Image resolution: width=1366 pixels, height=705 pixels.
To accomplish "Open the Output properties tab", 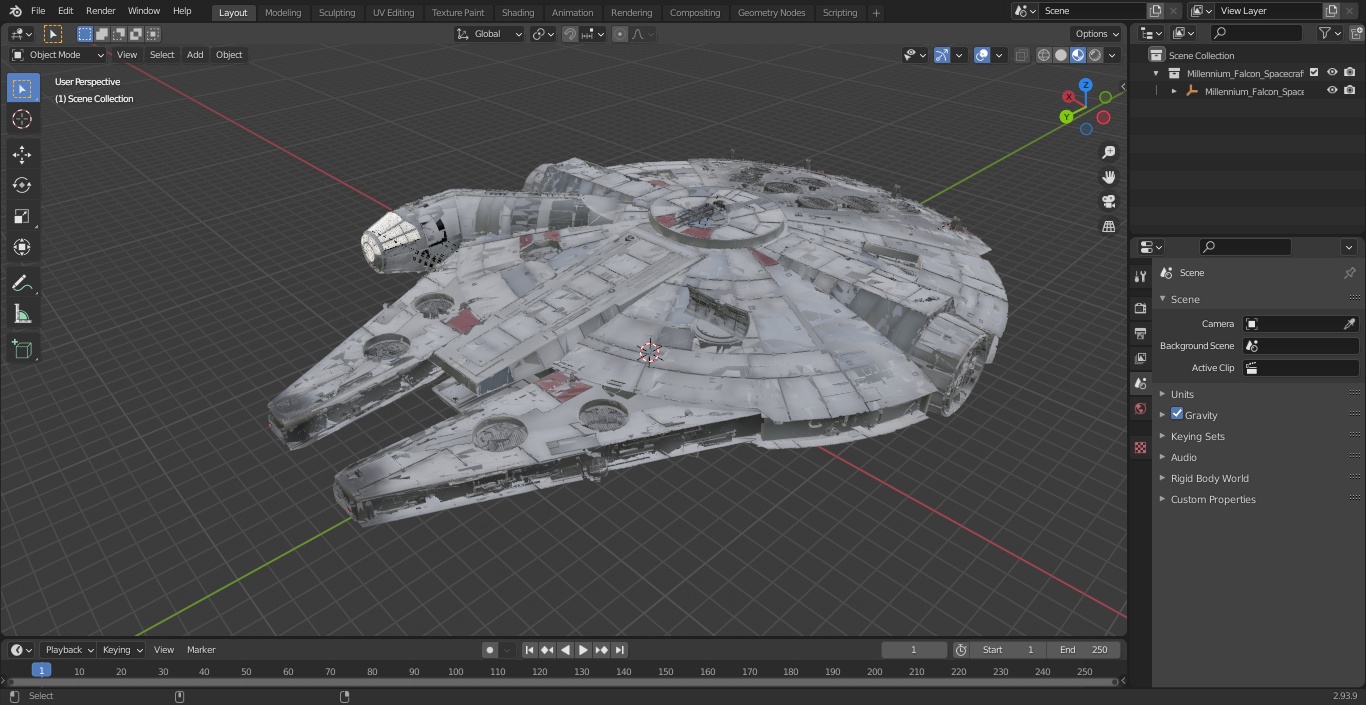I will pyautogui.click(x=1140, y=333).
